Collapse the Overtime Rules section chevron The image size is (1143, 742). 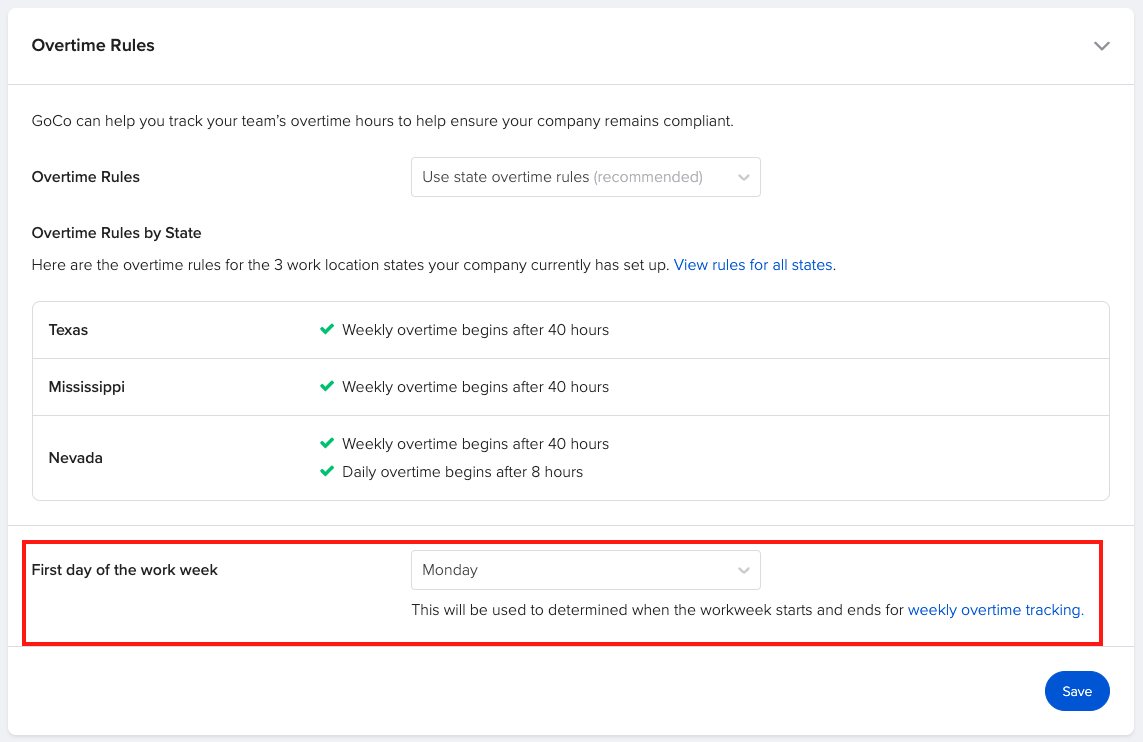(1101, 46)
